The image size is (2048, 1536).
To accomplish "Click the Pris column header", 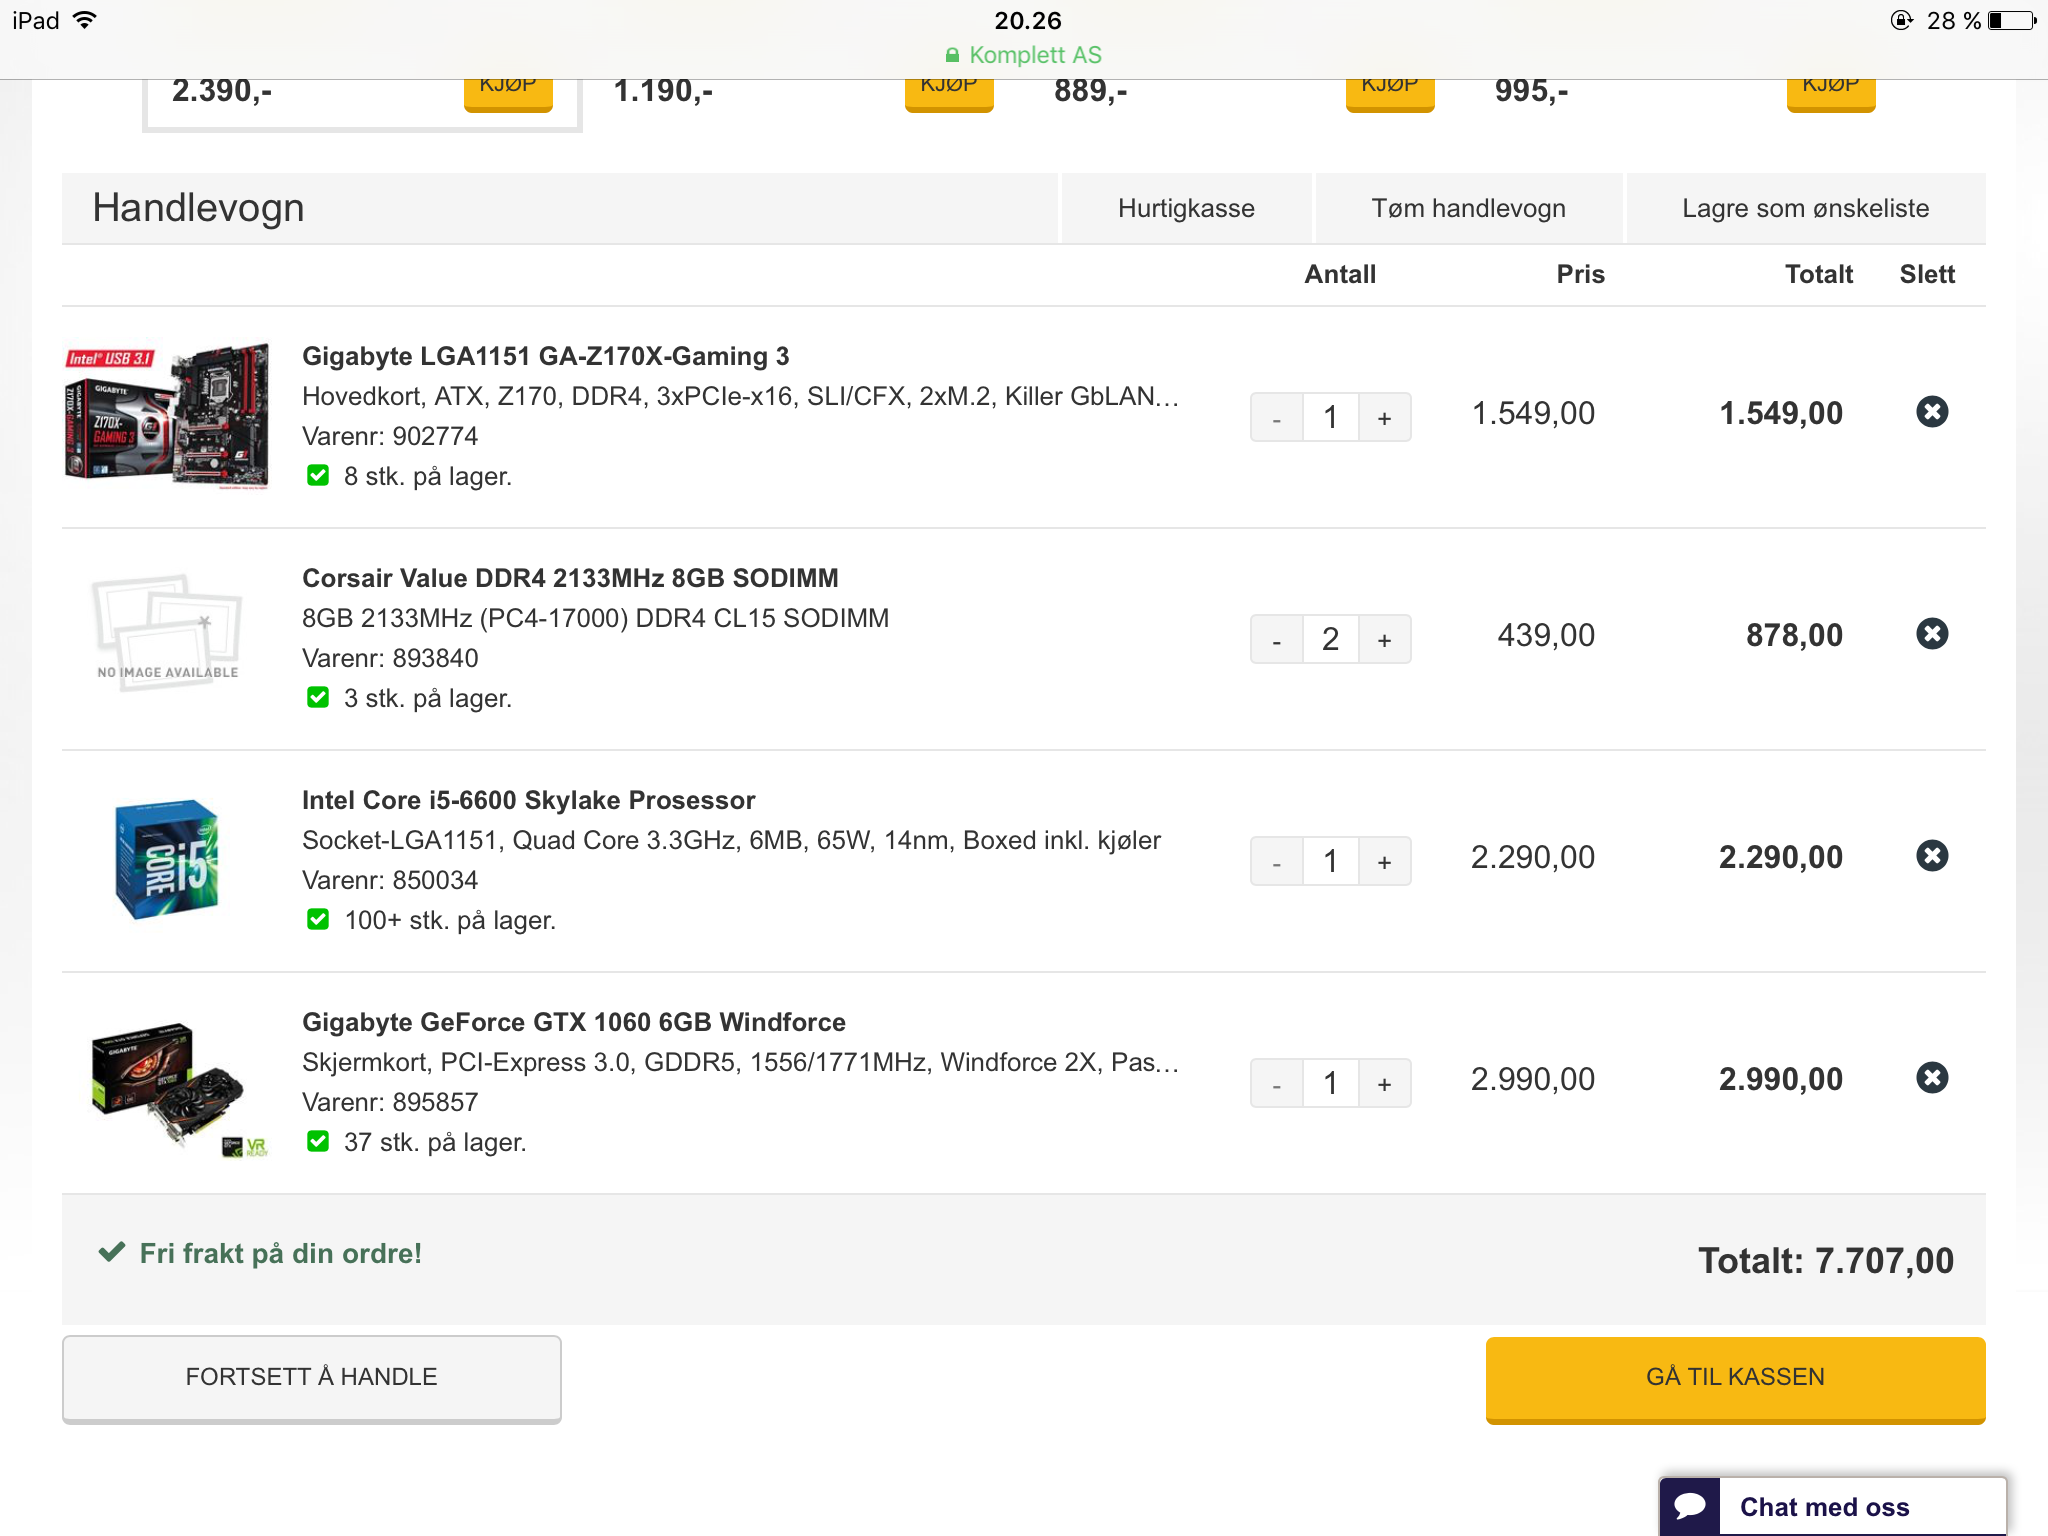I will click(1580, 274).
